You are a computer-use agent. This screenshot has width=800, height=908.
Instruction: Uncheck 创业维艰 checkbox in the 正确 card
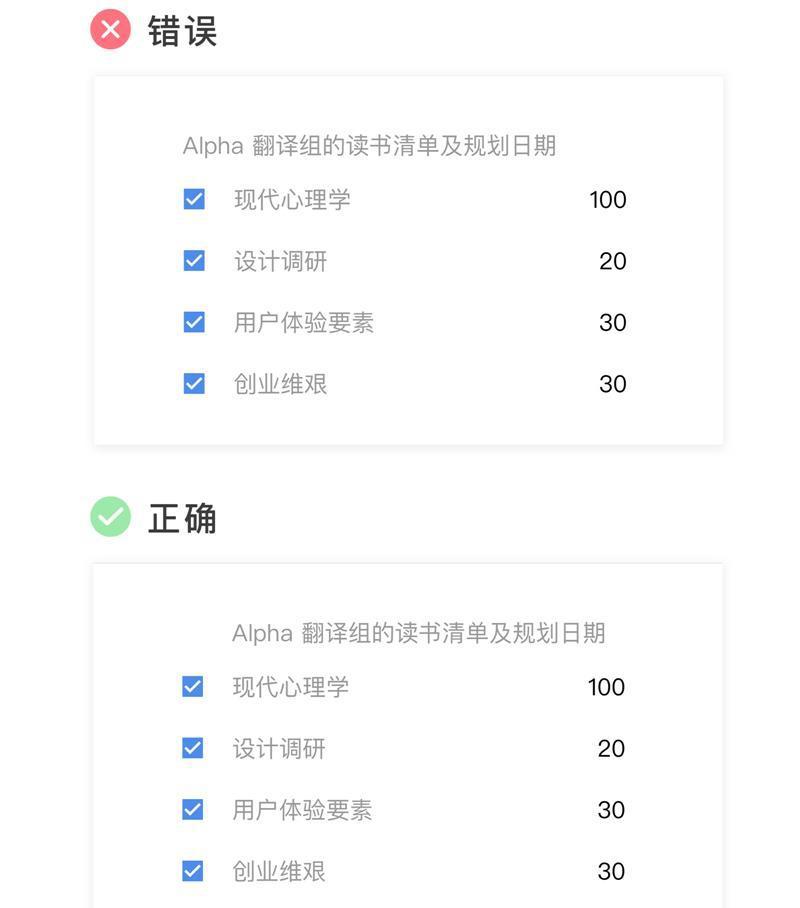[x=192, y=871]
